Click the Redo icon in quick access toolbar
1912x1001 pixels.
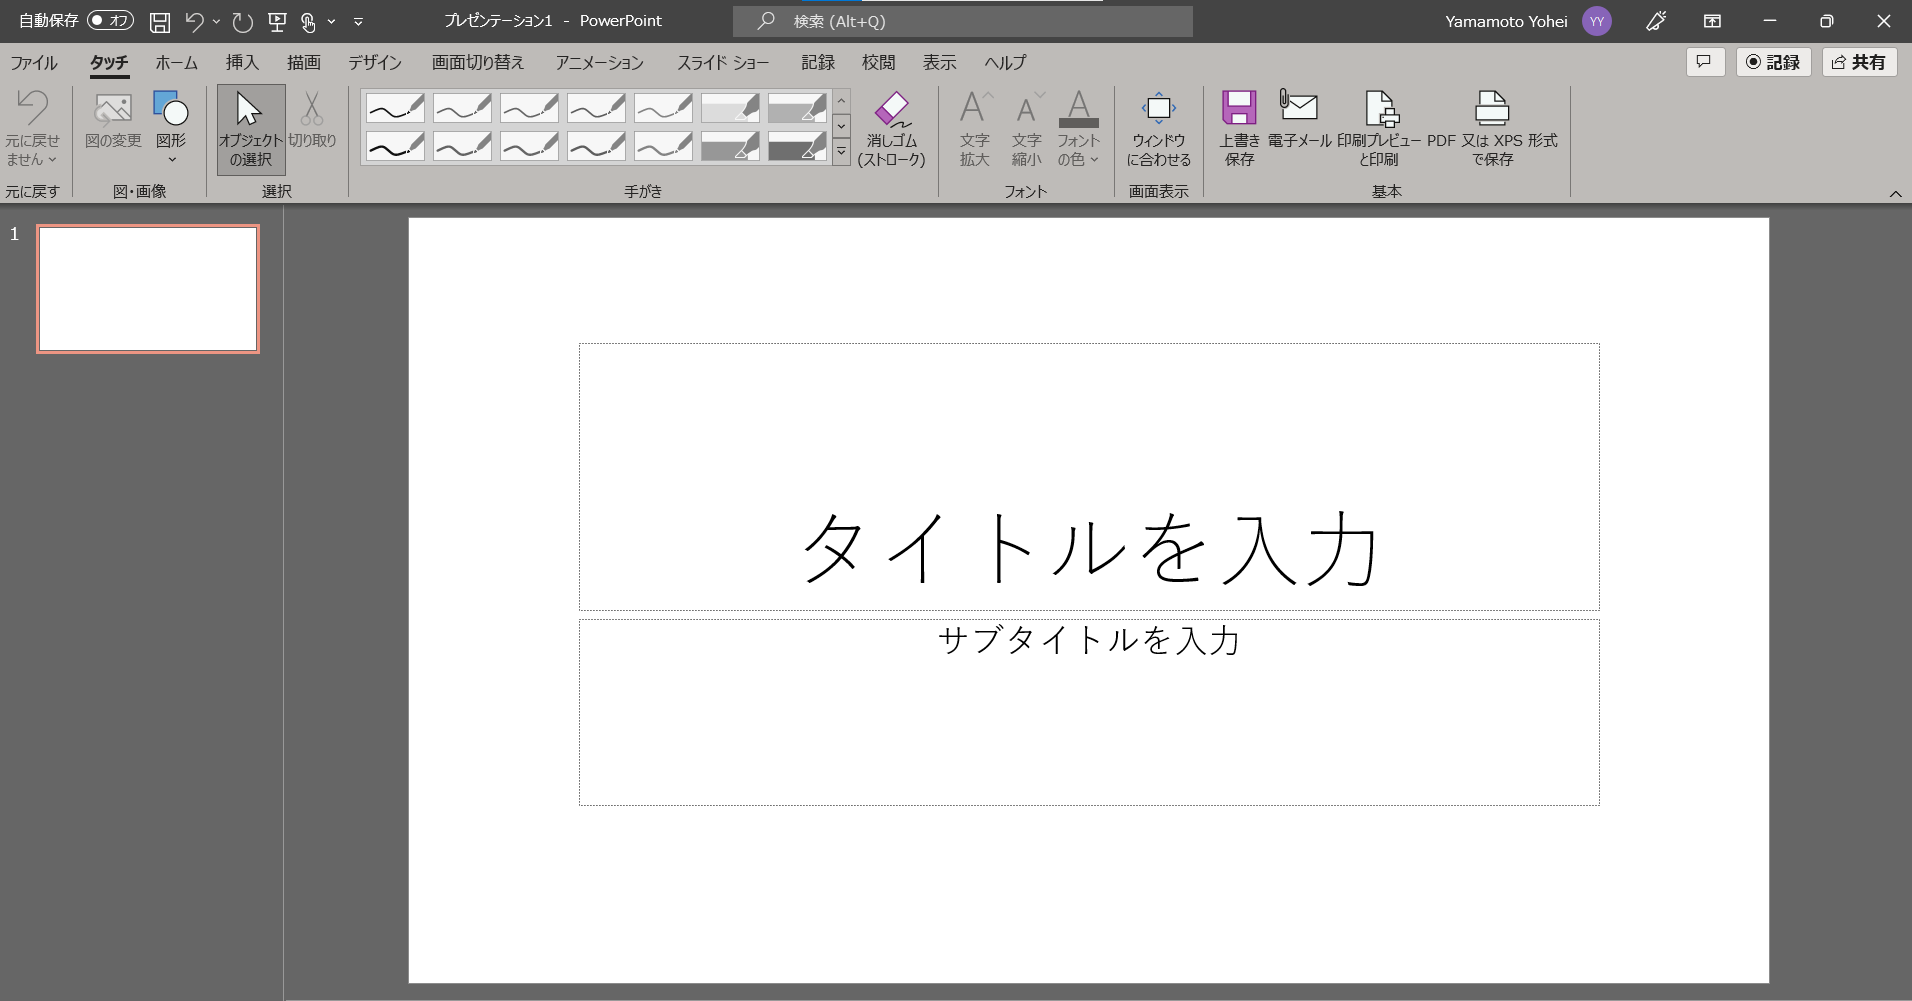click(x=242, y=21)
